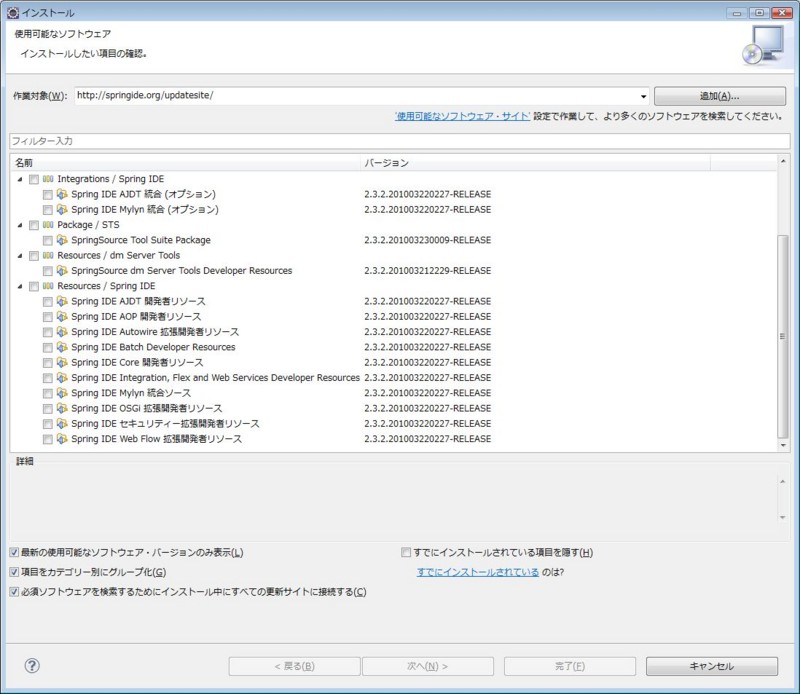Click feature icon of Spring IDE OSGi 拡張開発者リソース
The height and width of the screenshot is (694, 800).
tap(62, 409)
